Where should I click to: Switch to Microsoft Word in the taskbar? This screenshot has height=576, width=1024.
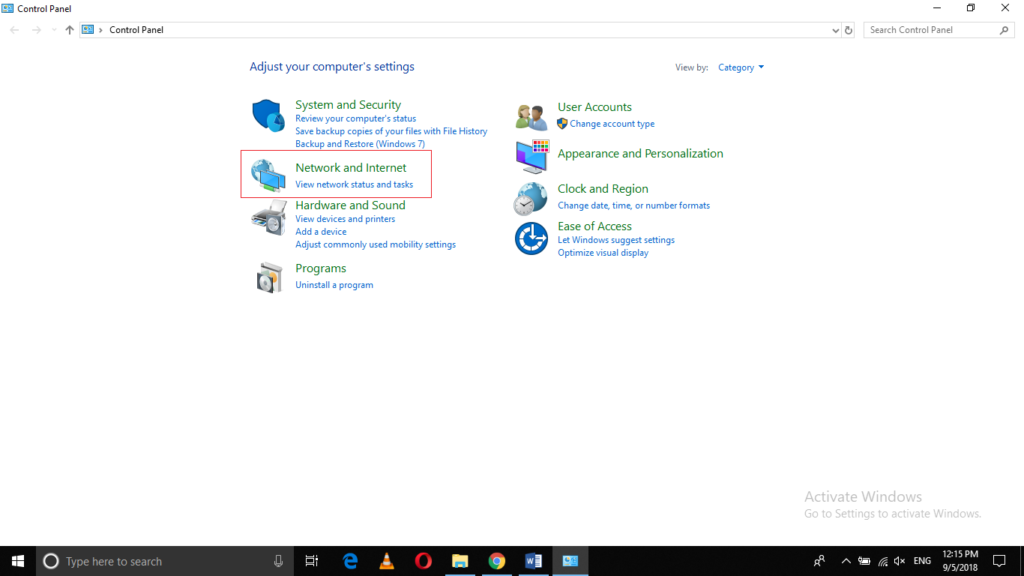[534, 561]
